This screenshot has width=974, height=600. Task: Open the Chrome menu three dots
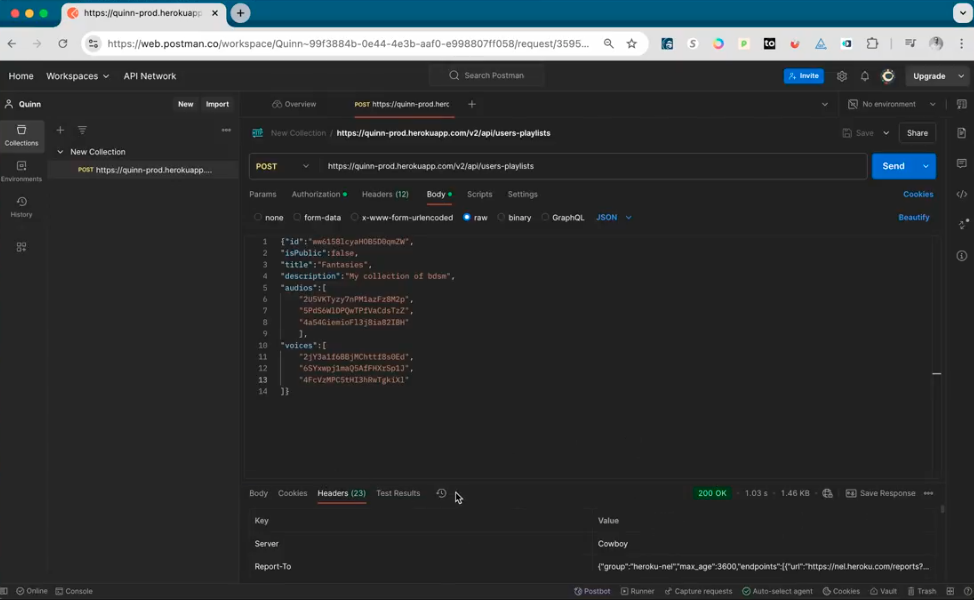(962, 43)
